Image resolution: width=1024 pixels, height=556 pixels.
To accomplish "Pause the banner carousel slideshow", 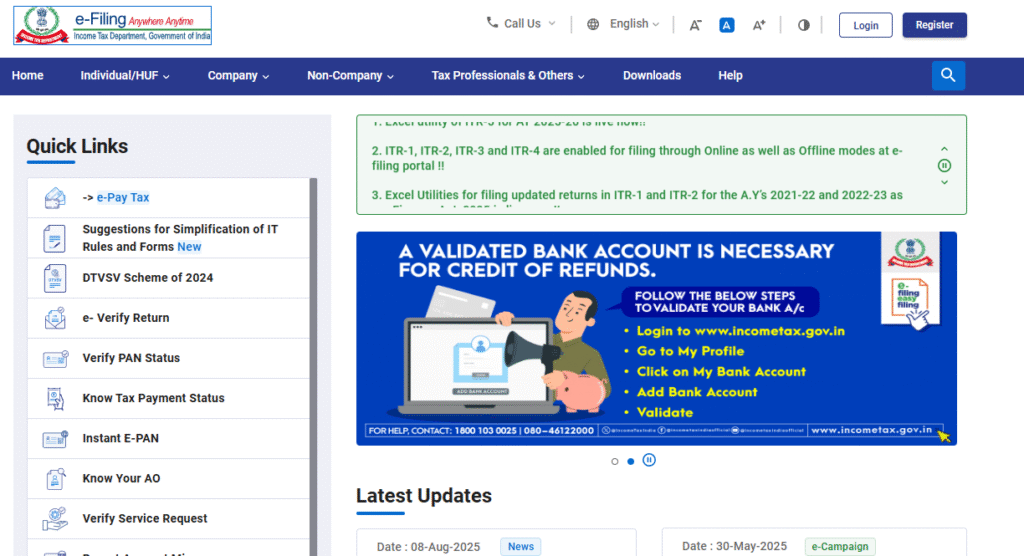I will pos(648,460).
